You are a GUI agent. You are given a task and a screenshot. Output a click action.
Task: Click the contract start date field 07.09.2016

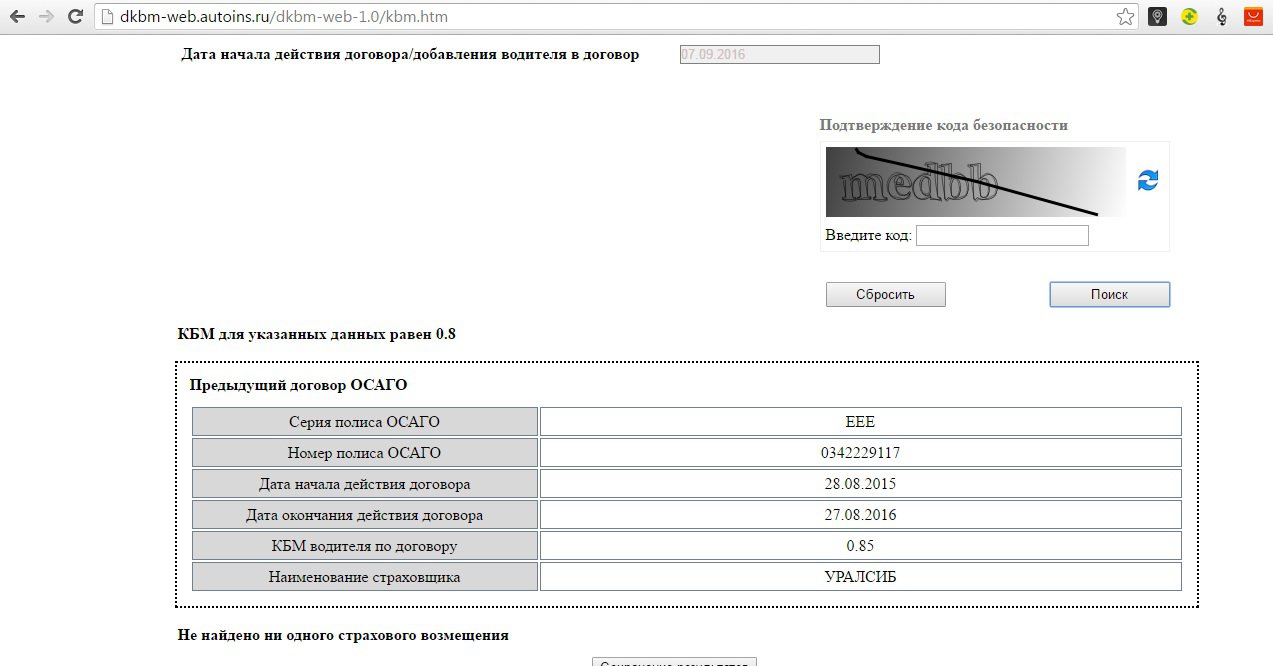tap(779, 55)
